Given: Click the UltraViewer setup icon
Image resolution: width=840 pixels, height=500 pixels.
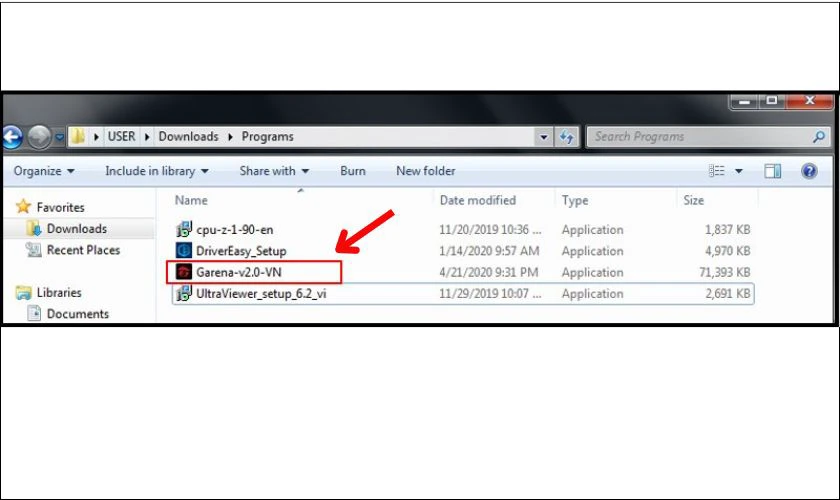Looking at the screenshot, I should click(x=184, y=293).
